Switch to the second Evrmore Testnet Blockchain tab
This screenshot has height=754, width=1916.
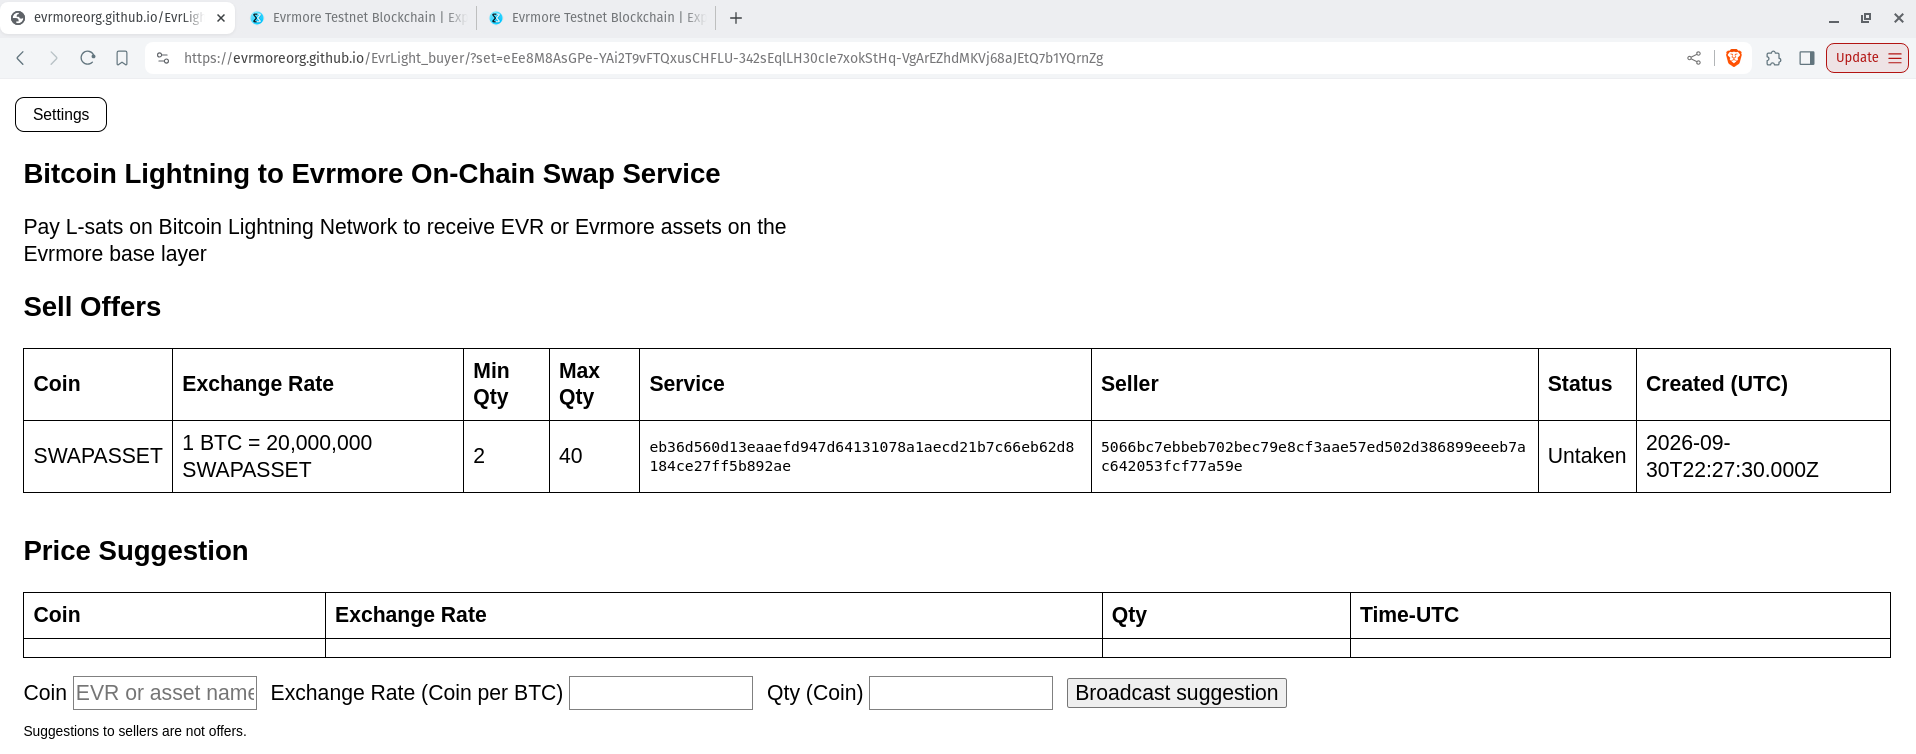tap(356, 18)
